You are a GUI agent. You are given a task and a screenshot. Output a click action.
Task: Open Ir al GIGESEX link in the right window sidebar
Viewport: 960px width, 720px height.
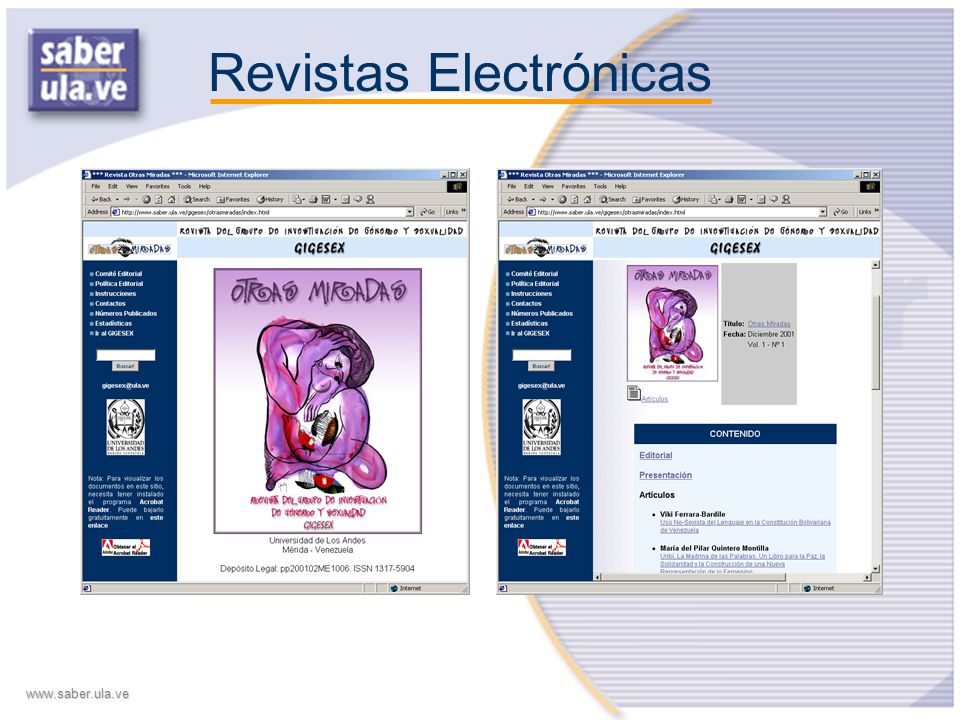pyautogui.click(x=530, y=333)
